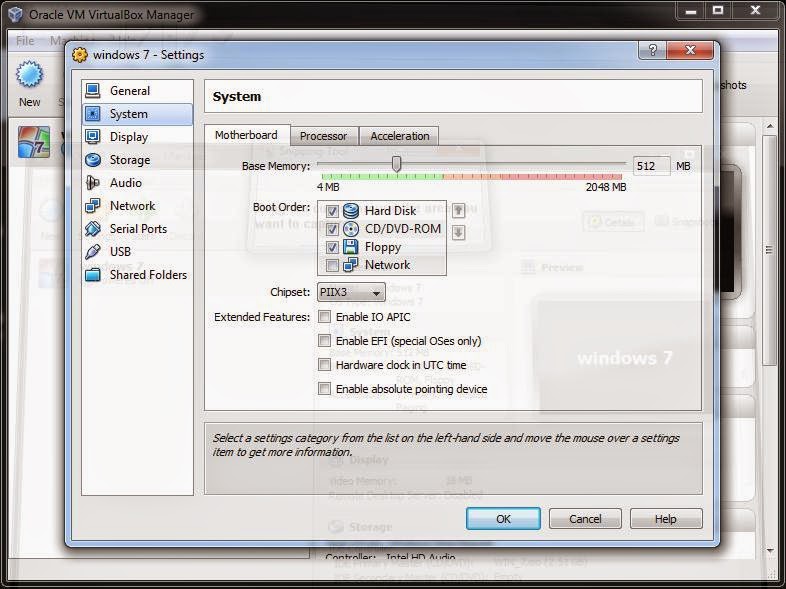
Task: Enable EFI (special OSes only) checkbox
Action: pos(324,341)
